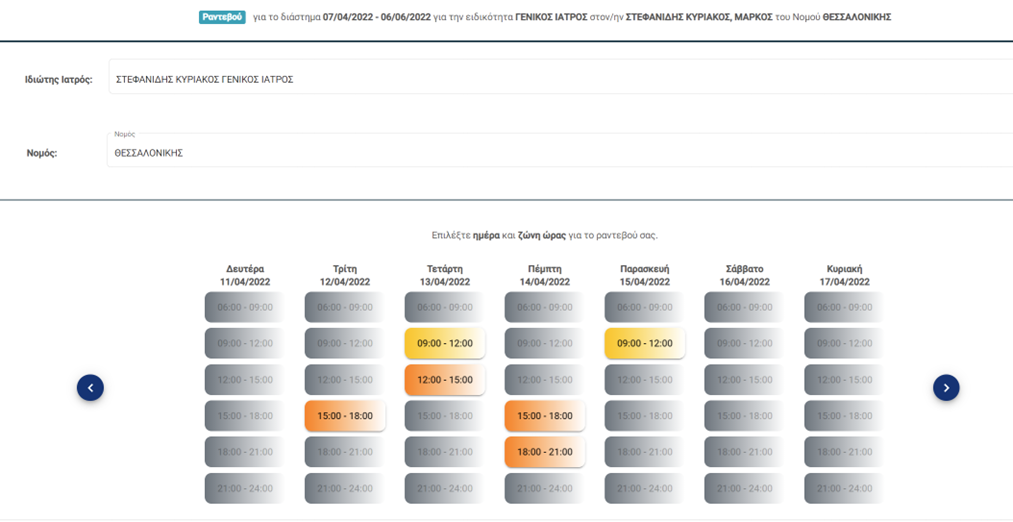Click disabled Wednesday 13/04 slot 06:00 - 09:00
1013x522 pixels.
click(x=445, y=307)
